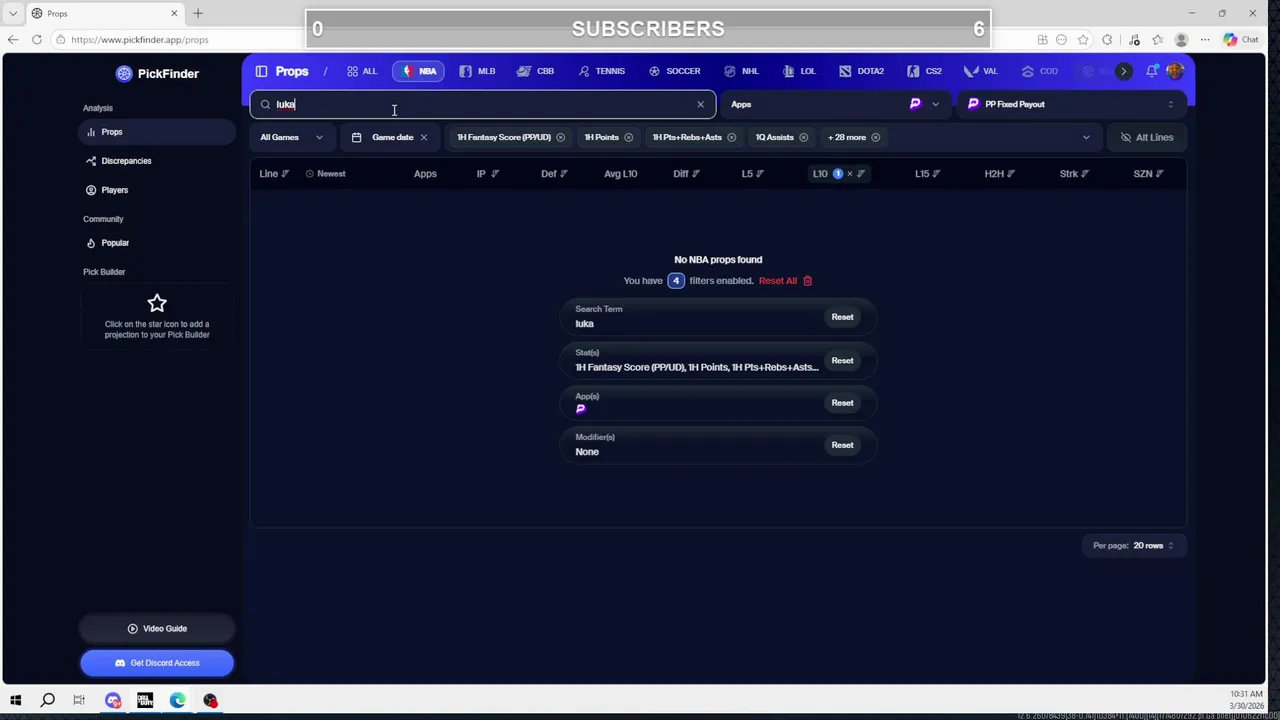Refresh the browser page
Screen dimensions: 1280x720
pos(37,39)
